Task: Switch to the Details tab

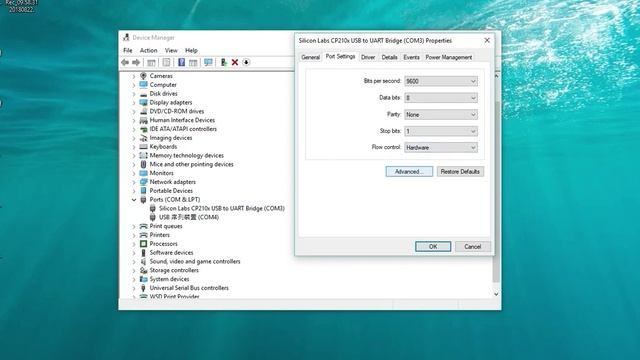Action: tap(389, 58)
